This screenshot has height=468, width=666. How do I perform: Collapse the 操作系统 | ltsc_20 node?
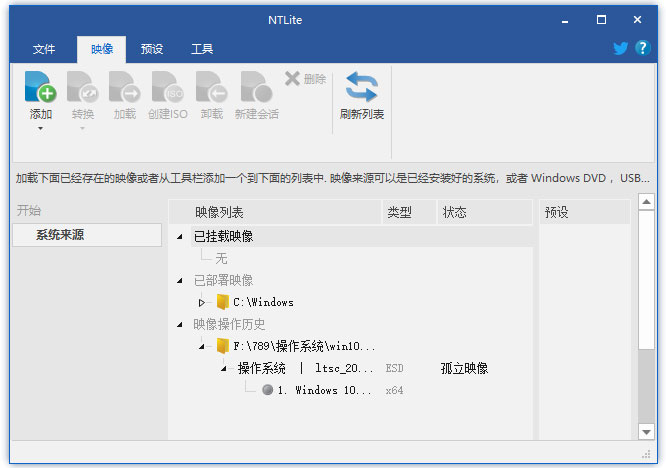coord(224,369)
